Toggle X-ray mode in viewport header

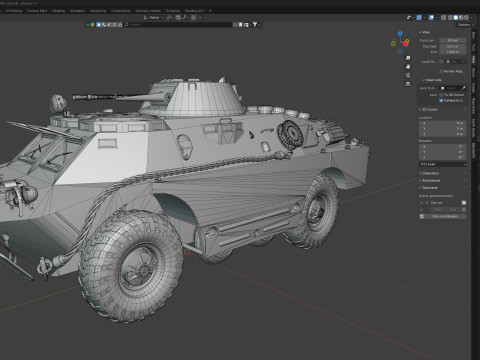point(443,17)
